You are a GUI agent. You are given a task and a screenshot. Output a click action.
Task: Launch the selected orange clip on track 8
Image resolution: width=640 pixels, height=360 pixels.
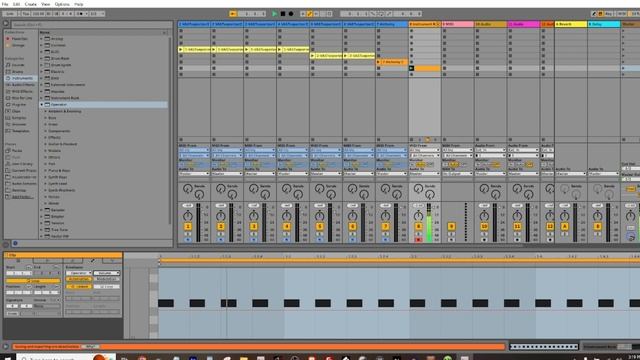pyautogui.click(x=411, y=68)
